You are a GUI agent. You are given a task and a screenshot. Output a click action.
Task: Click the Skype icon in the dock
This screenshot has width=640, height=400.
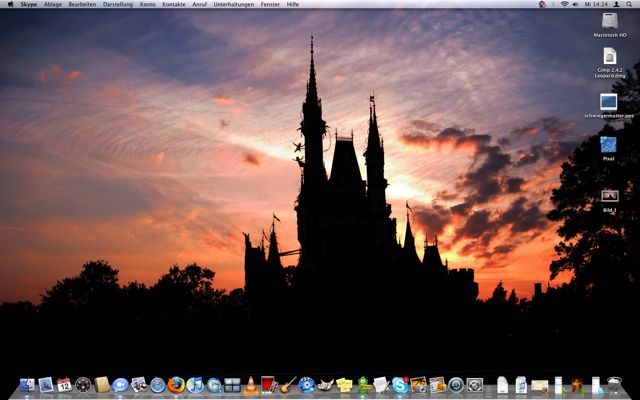click(400, 385)
